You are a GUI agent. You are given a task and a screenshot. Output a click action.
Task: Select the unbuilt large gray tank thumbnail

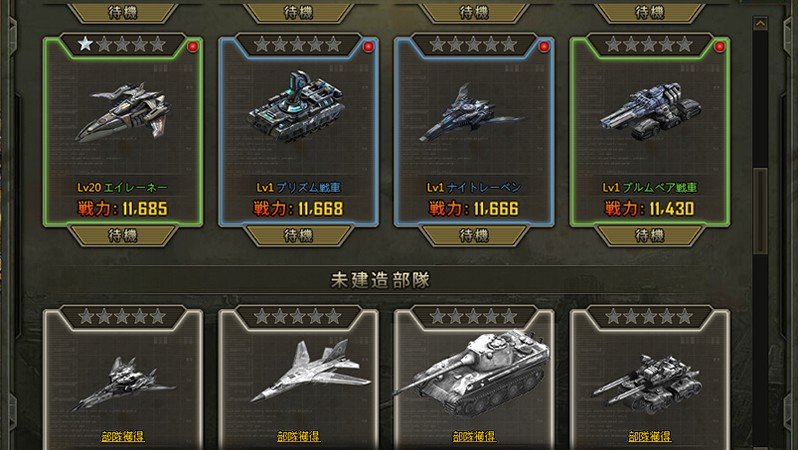472,371
